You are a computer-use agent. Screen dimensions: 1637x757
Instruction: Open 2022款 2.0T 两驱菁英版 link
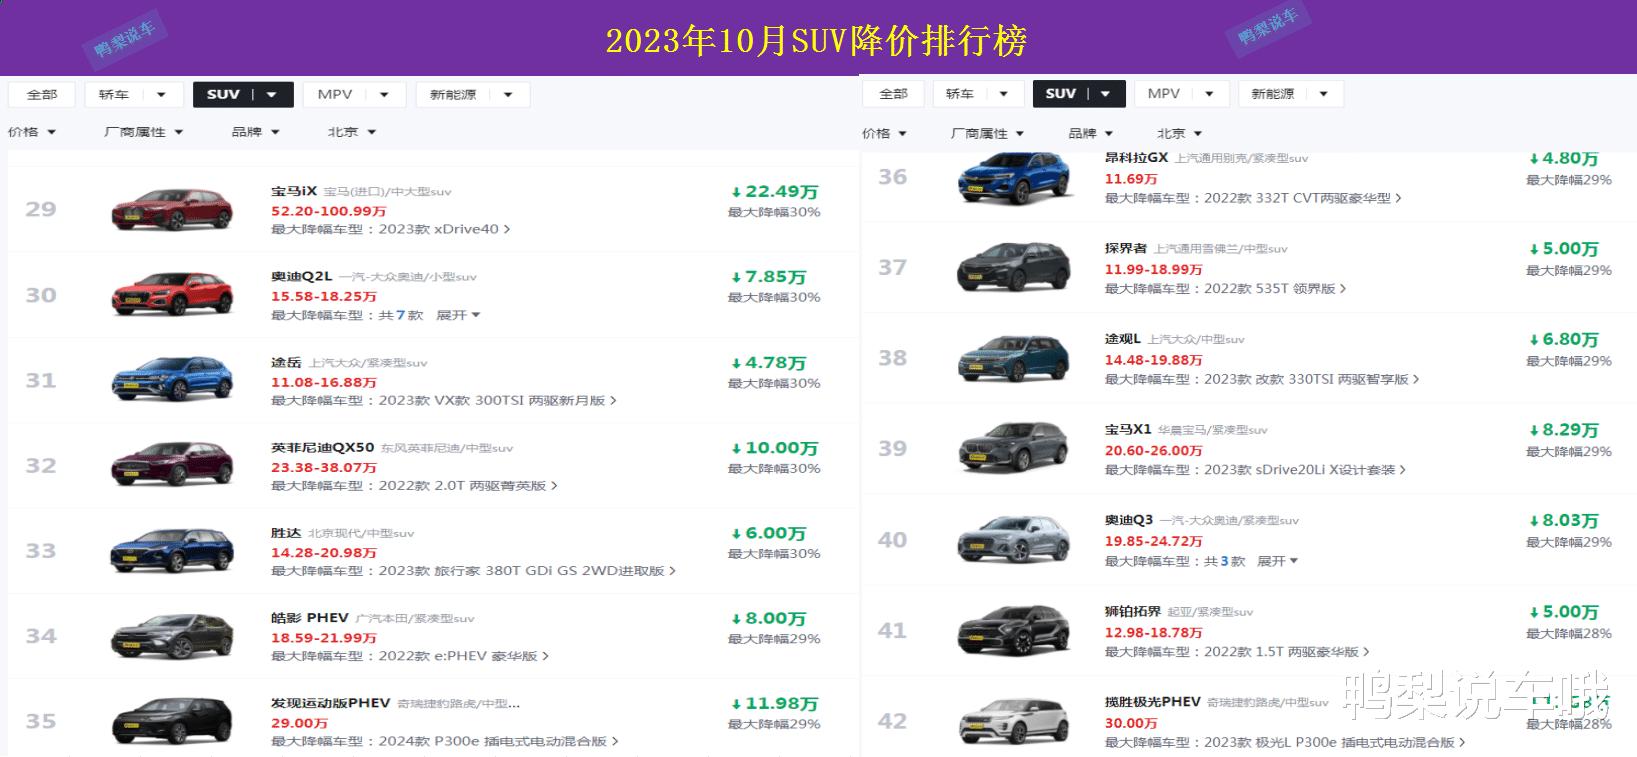(467, 486)
